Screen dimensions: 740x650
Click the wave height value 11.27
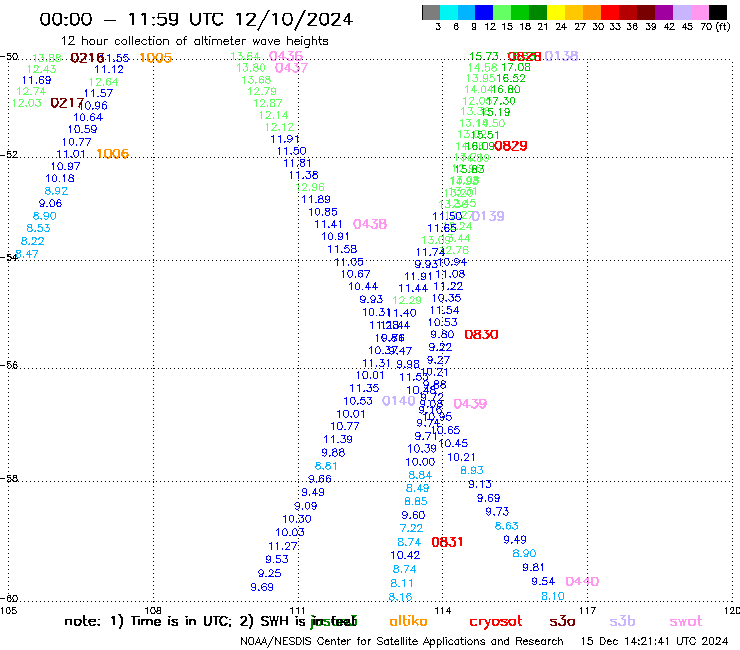click(x=283, y=546)
